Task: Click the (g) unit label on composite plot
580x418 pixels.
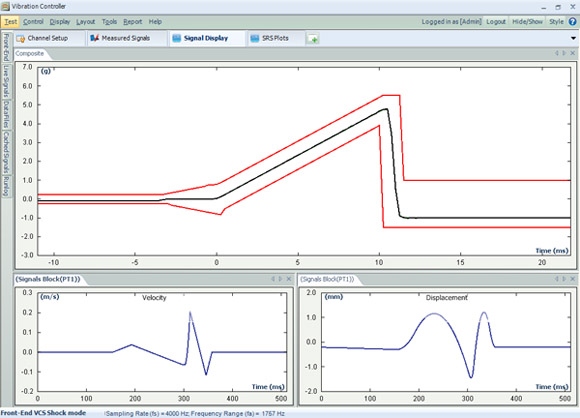Action: [x=45, y=71]
